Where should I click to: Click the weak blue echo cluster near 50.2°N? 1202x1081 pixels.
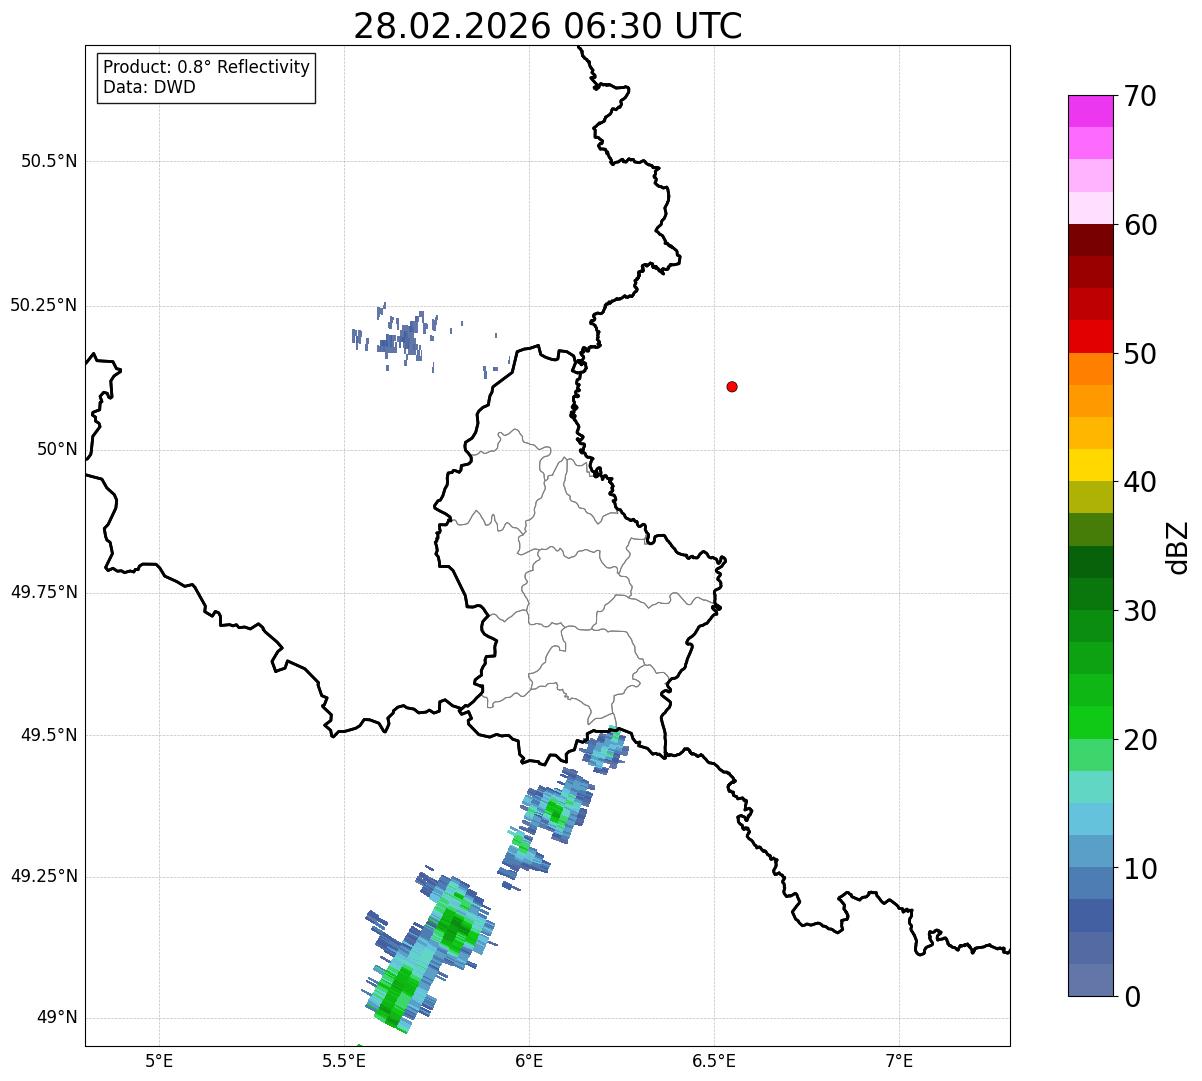coord(403,336)
